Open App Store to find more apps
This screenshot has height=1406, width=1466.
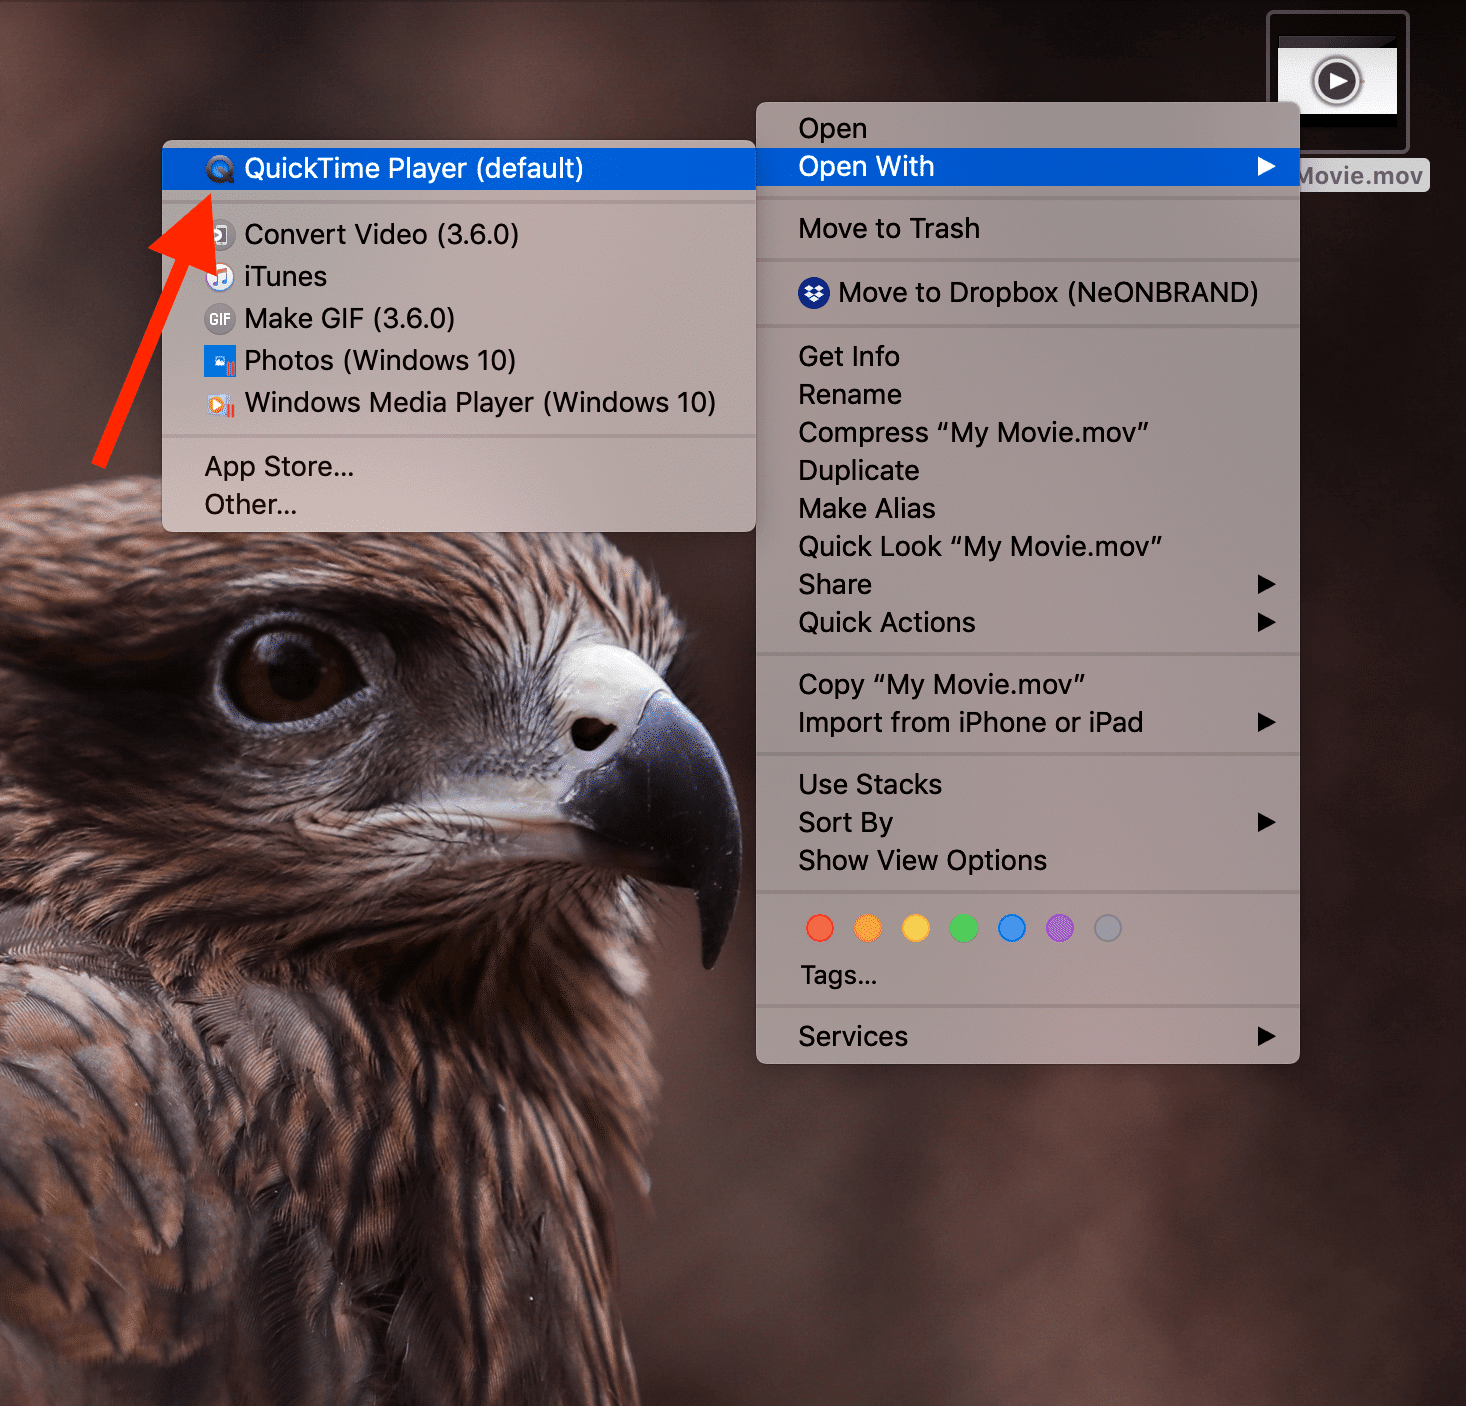(x=279, y=466)
